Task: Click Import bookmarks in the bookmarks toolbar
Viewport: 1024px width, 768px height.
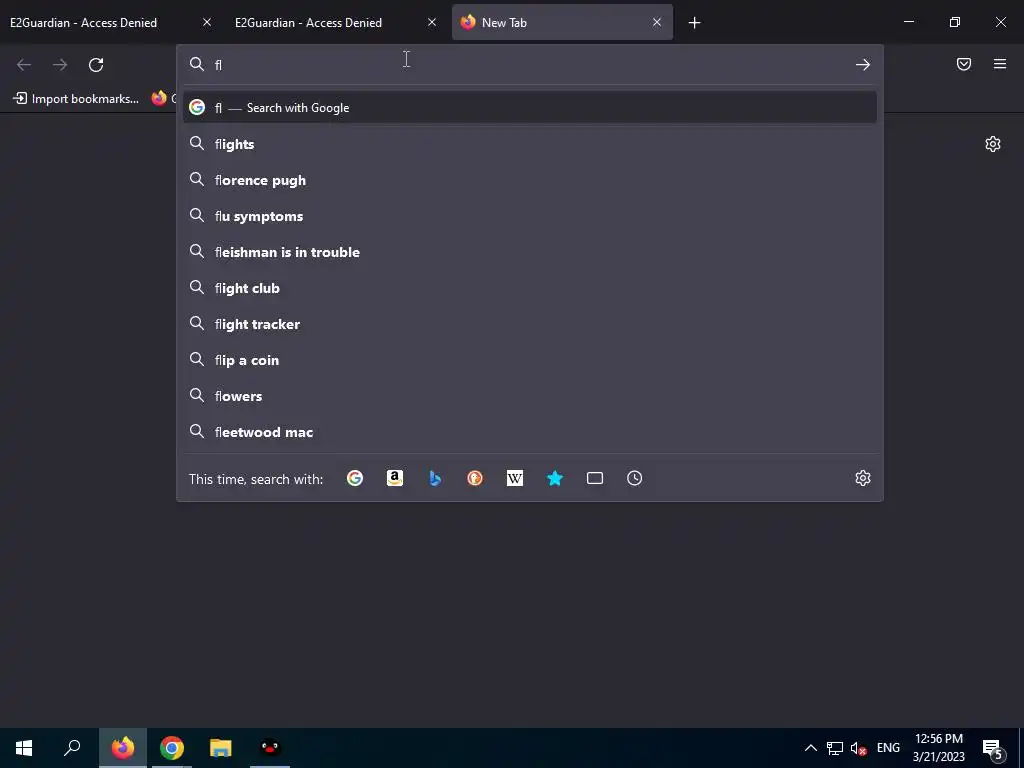Action: click(76, 99)
